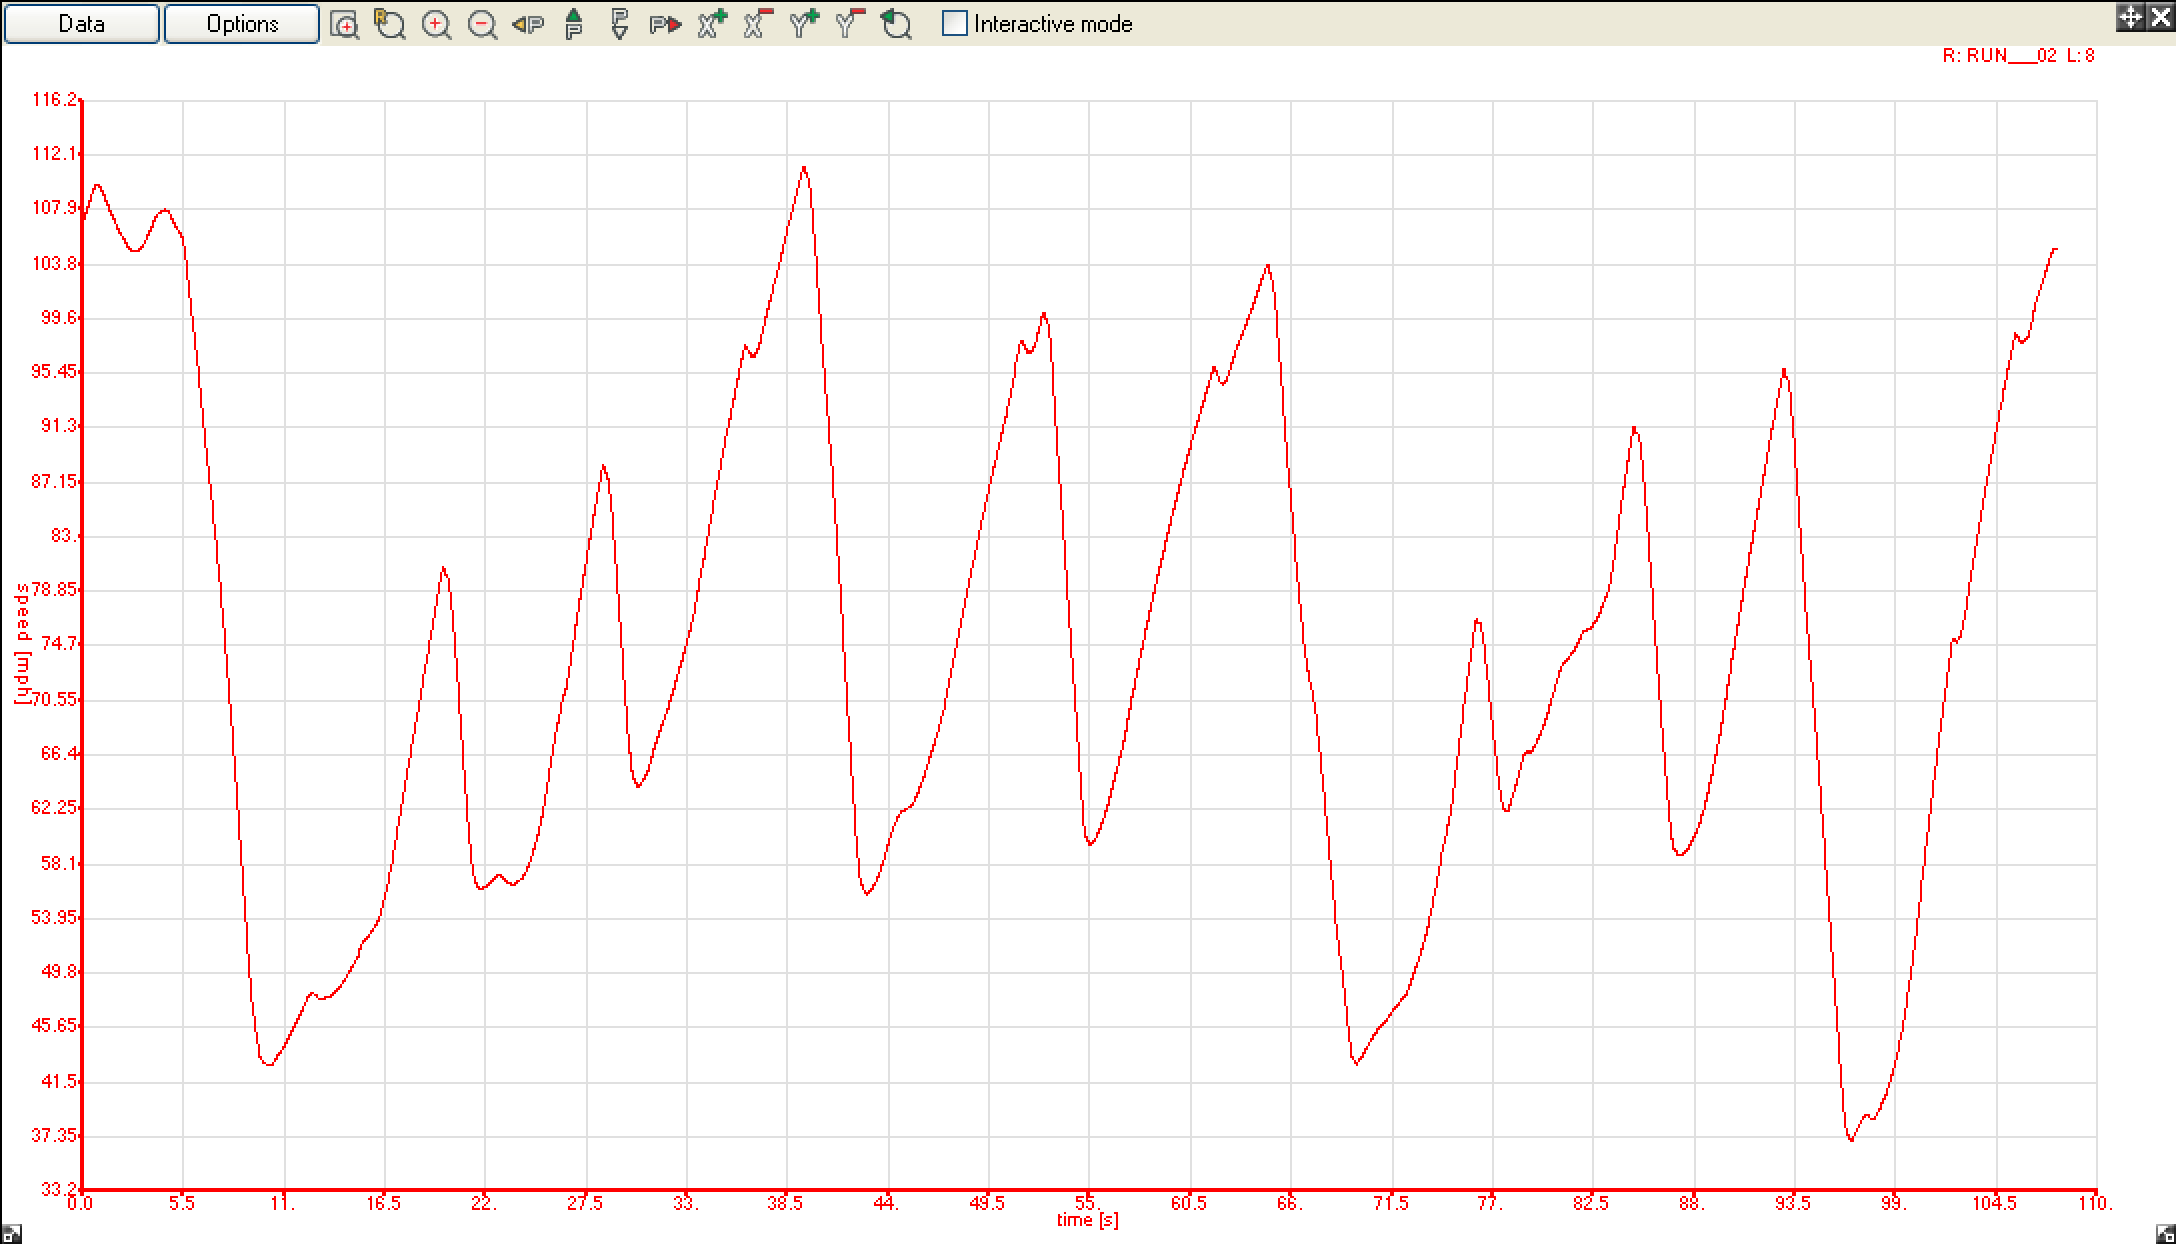Click the reset zoom magnifier with R
The height and width of the screenshot is (1244, 2176).
(x=390, y=24)
